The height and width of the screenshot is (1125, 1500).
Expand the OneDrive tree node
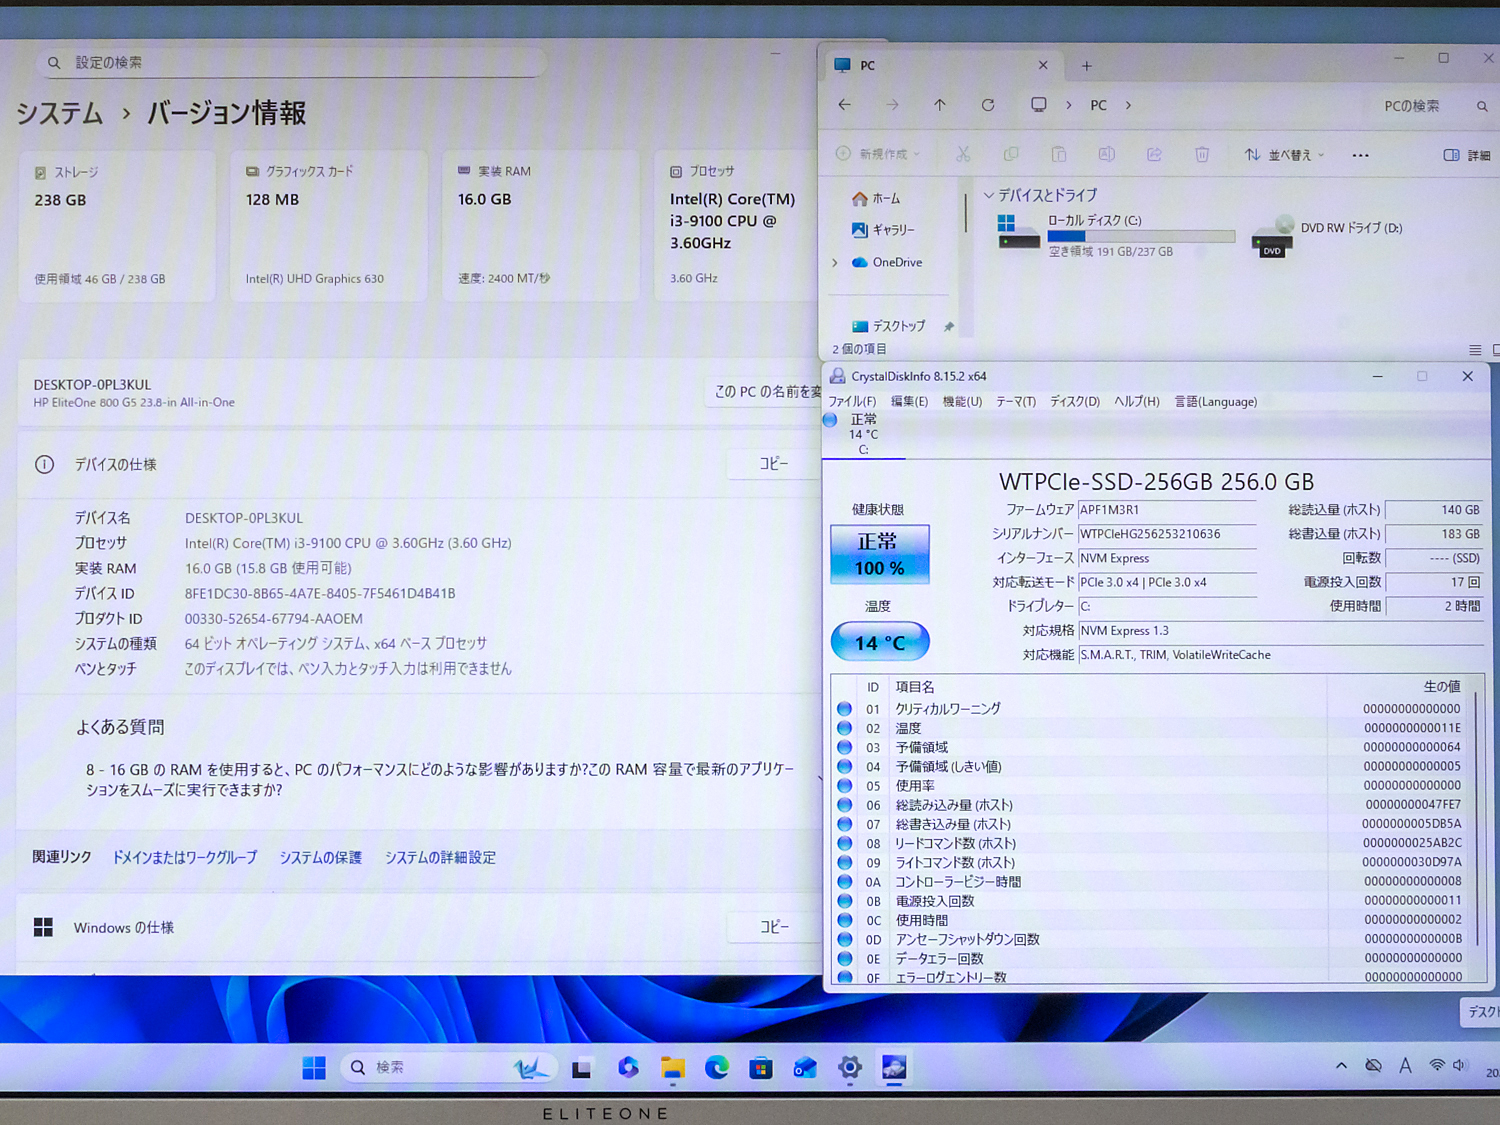pos(835,263)
